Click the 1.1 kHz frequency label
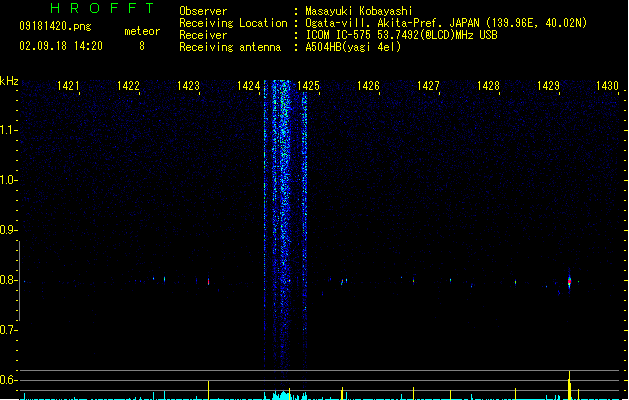The image size is (629, 400). point(8,130)
